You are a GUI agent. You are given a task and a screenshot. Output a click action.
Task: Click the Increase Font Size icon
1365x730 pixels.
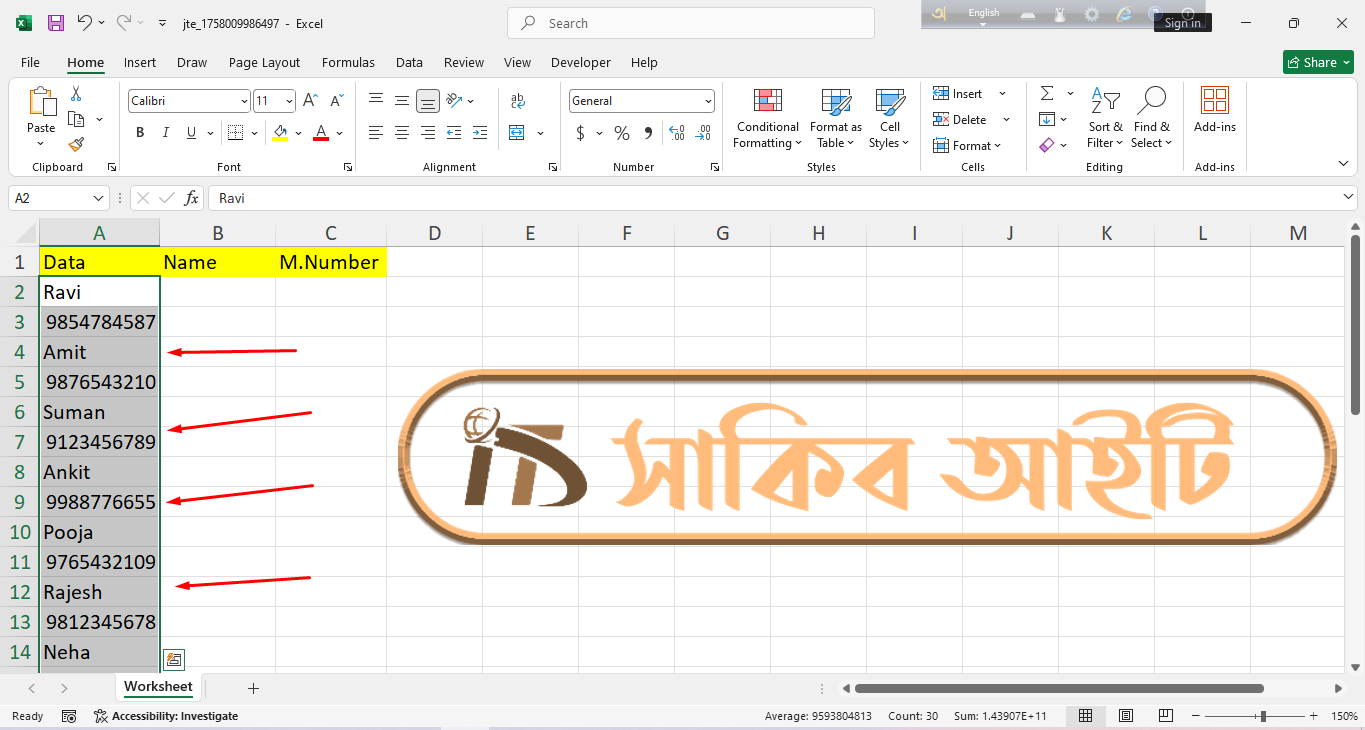pyautogui.click(x=310, y=101)
